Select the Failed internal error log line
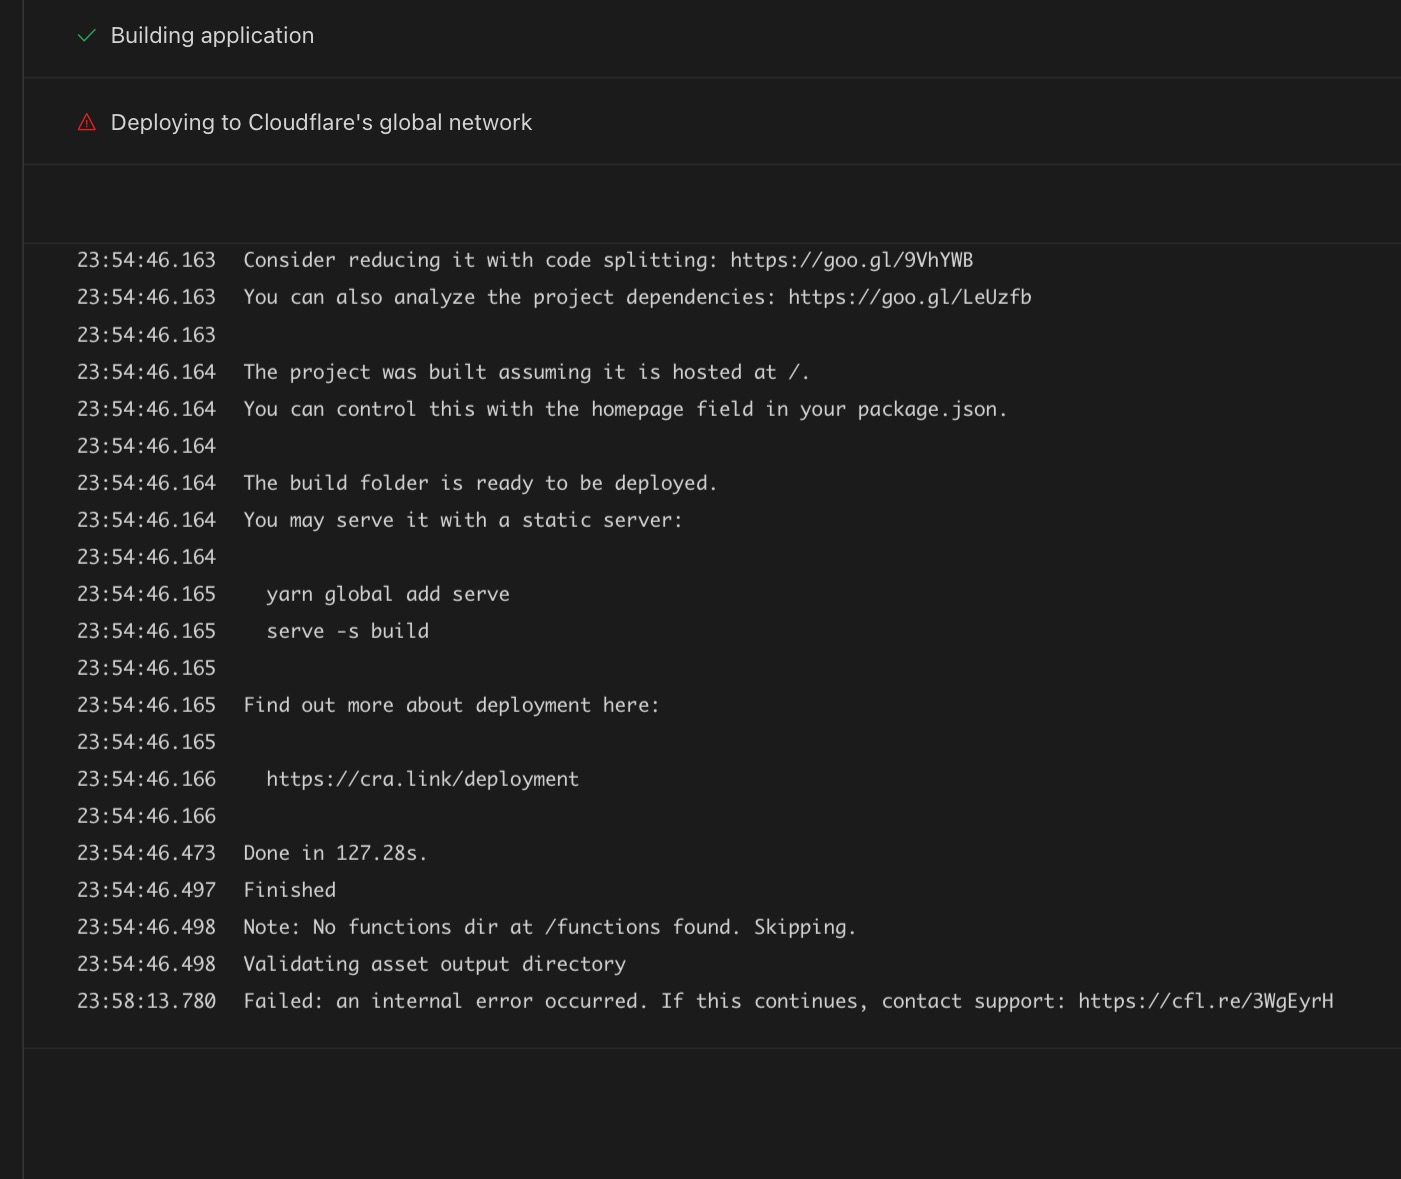 click(700, 1000)
